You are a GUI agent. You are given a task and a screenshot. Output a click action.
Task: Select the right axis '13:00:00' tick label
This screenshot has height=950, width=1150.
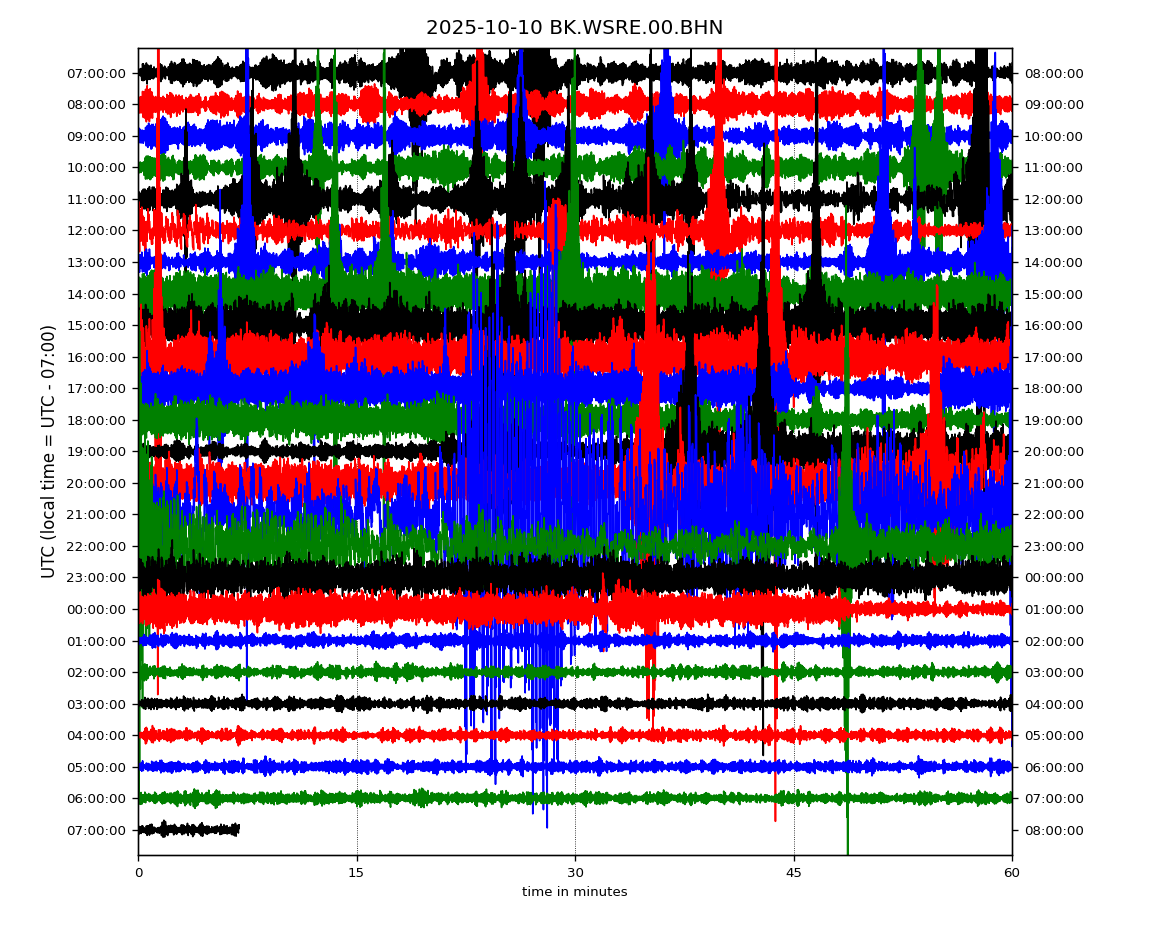pos(1051,231)
